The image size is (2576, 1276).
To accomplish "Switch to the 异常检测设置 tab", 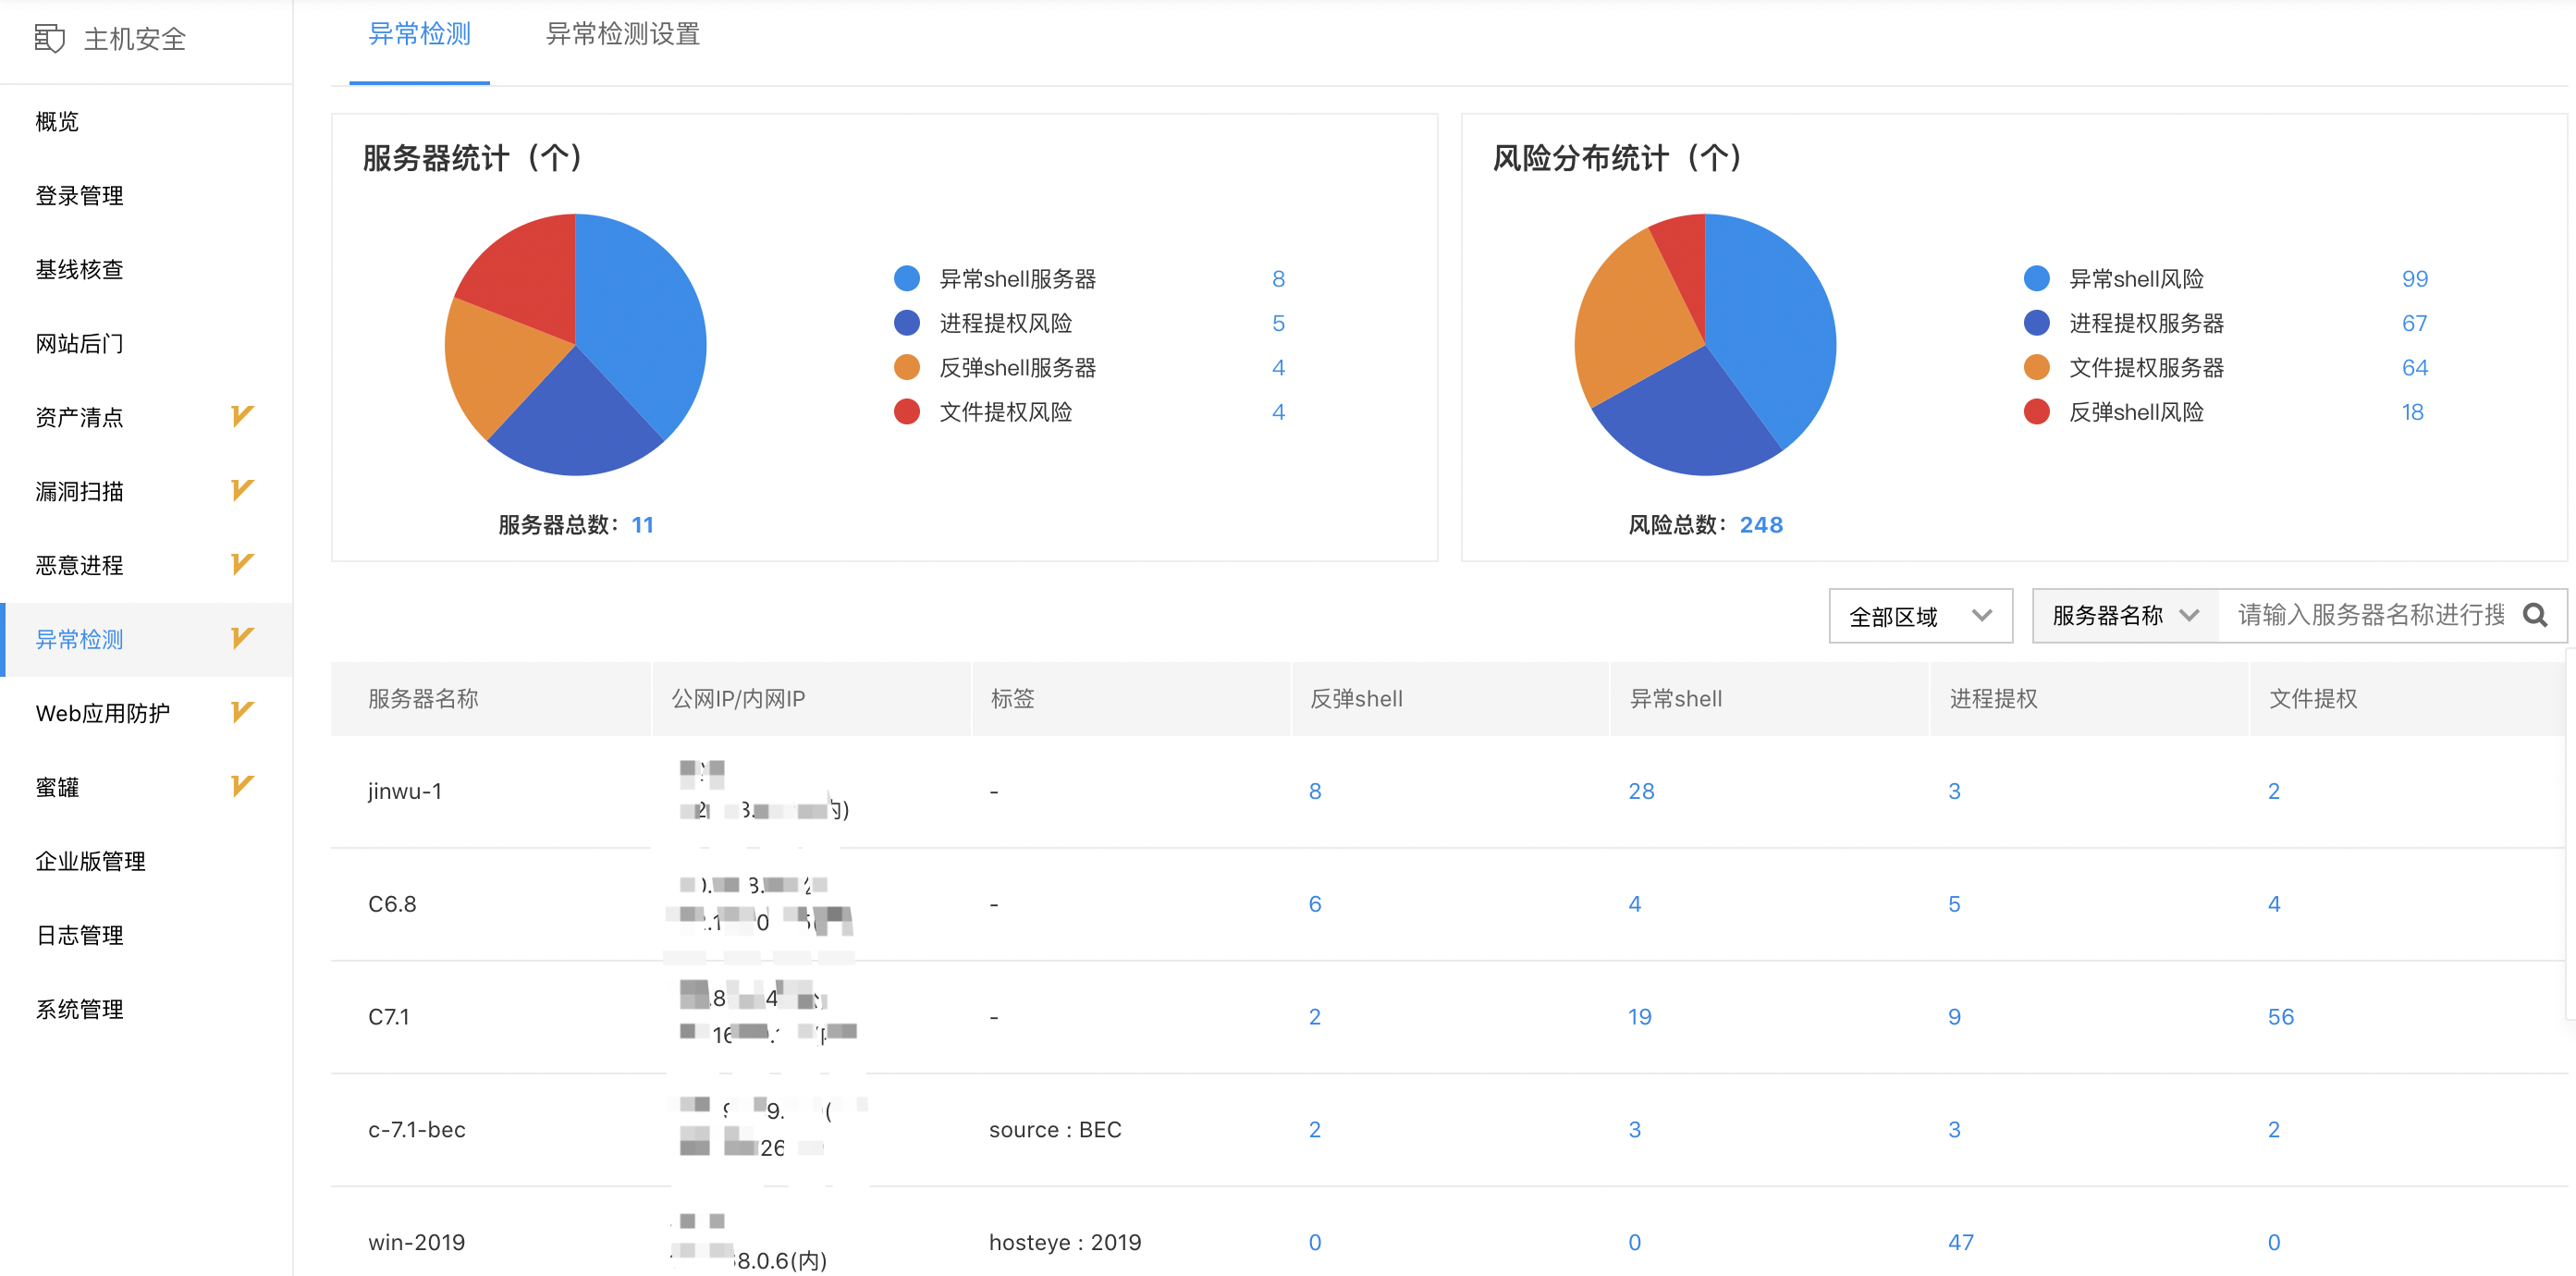I will [x=622, y=35].
